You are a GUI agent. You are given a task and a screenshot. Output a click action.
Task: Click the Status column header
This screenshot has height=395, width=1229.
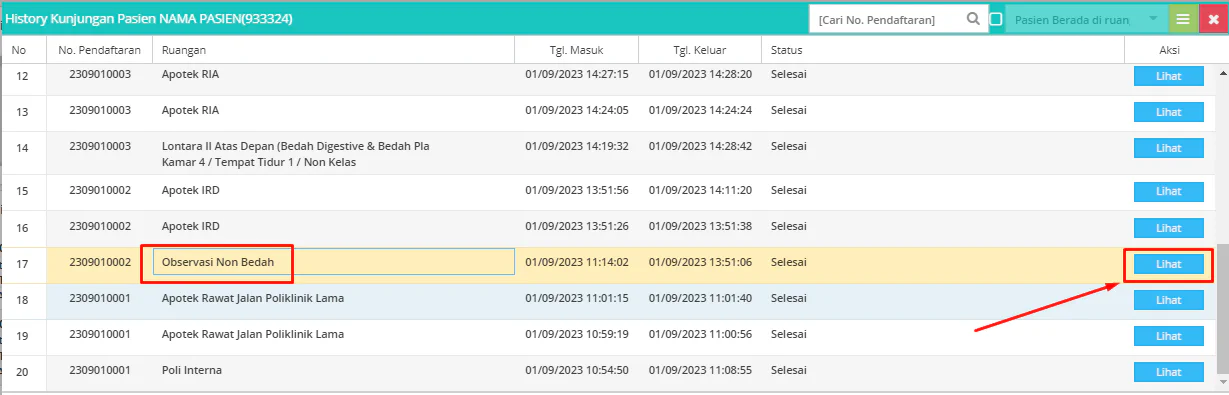pyautogui.click(x=942, y=50)
